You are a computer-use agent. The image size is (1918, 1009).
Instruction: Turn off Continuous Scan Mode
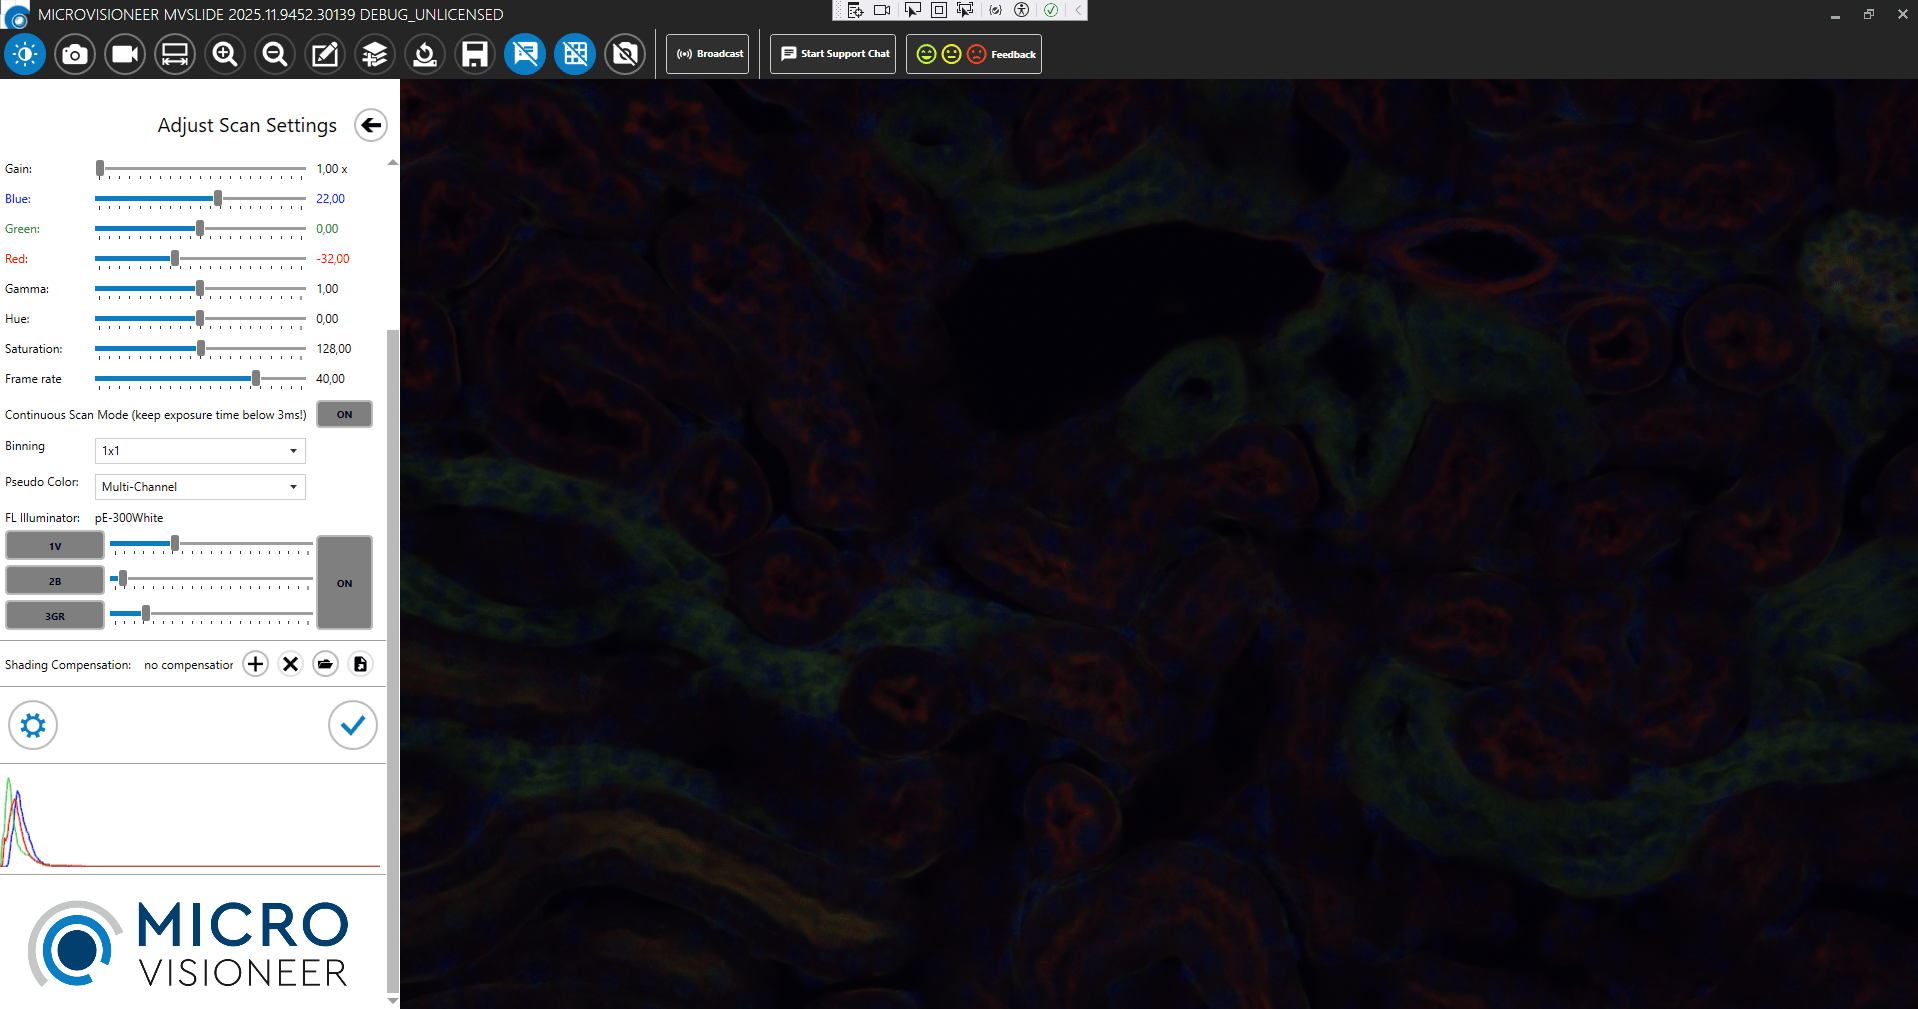[344, 414]
